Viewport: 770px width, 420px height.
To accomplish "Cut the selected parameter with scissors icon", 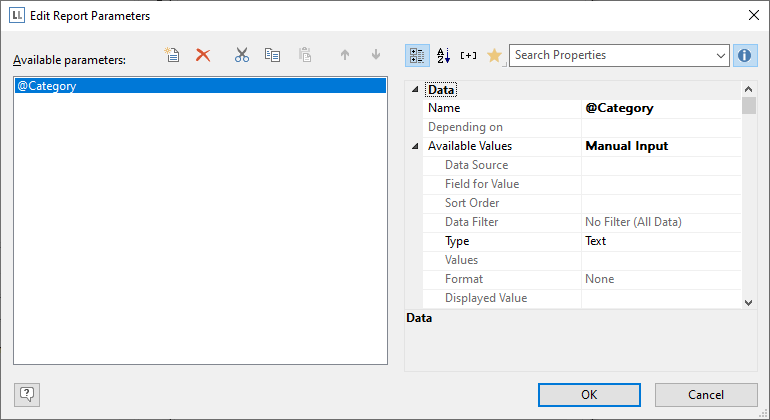I will click(x=242, y=55).
